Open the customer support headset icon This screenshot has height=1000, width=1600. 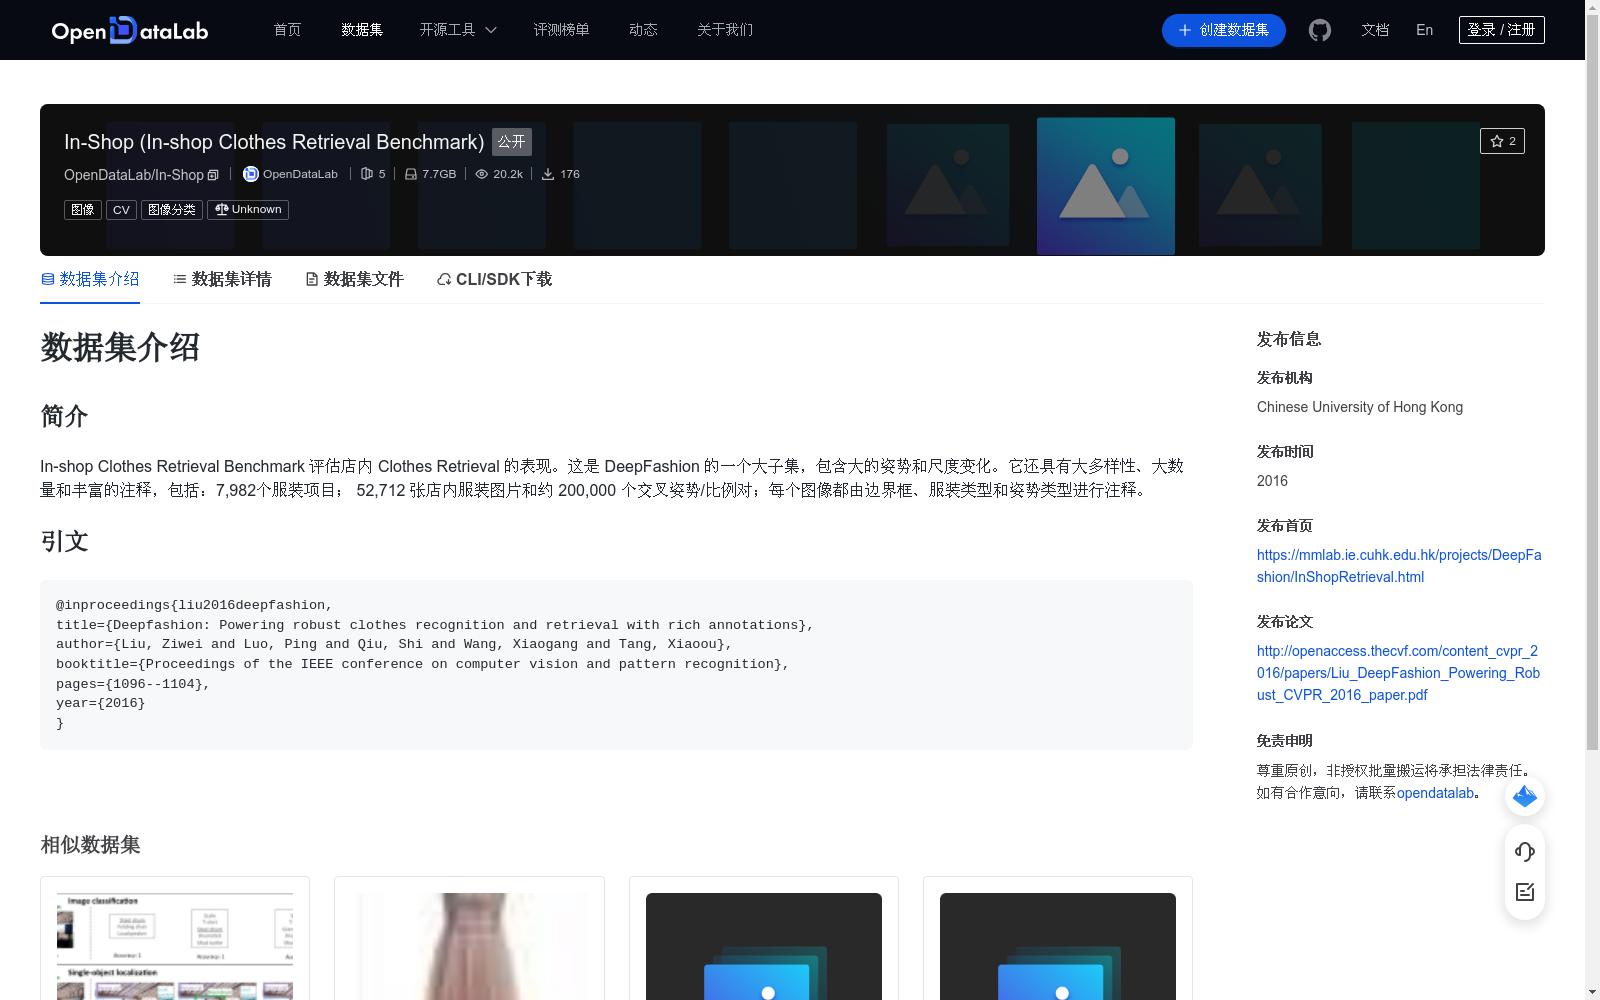tap(1525, 852)
